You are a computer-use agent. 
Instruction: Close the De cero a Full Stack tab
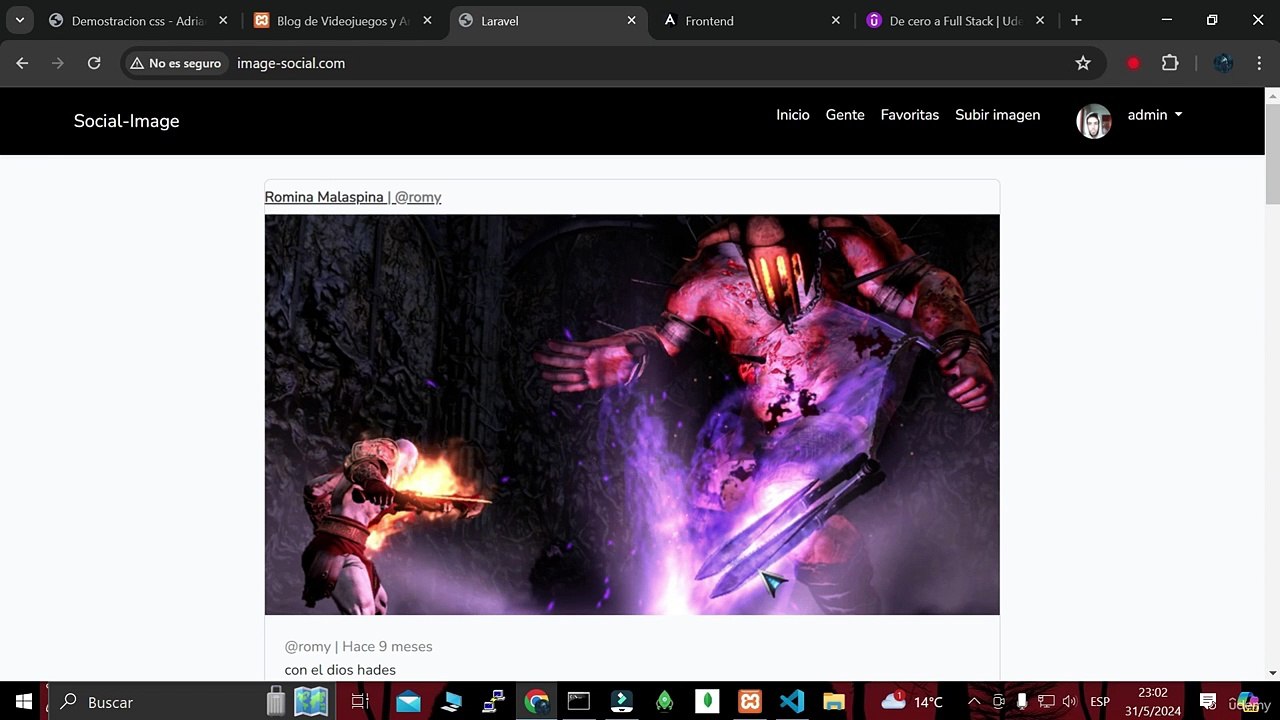pyautogui.click(x=1039, y=20)
